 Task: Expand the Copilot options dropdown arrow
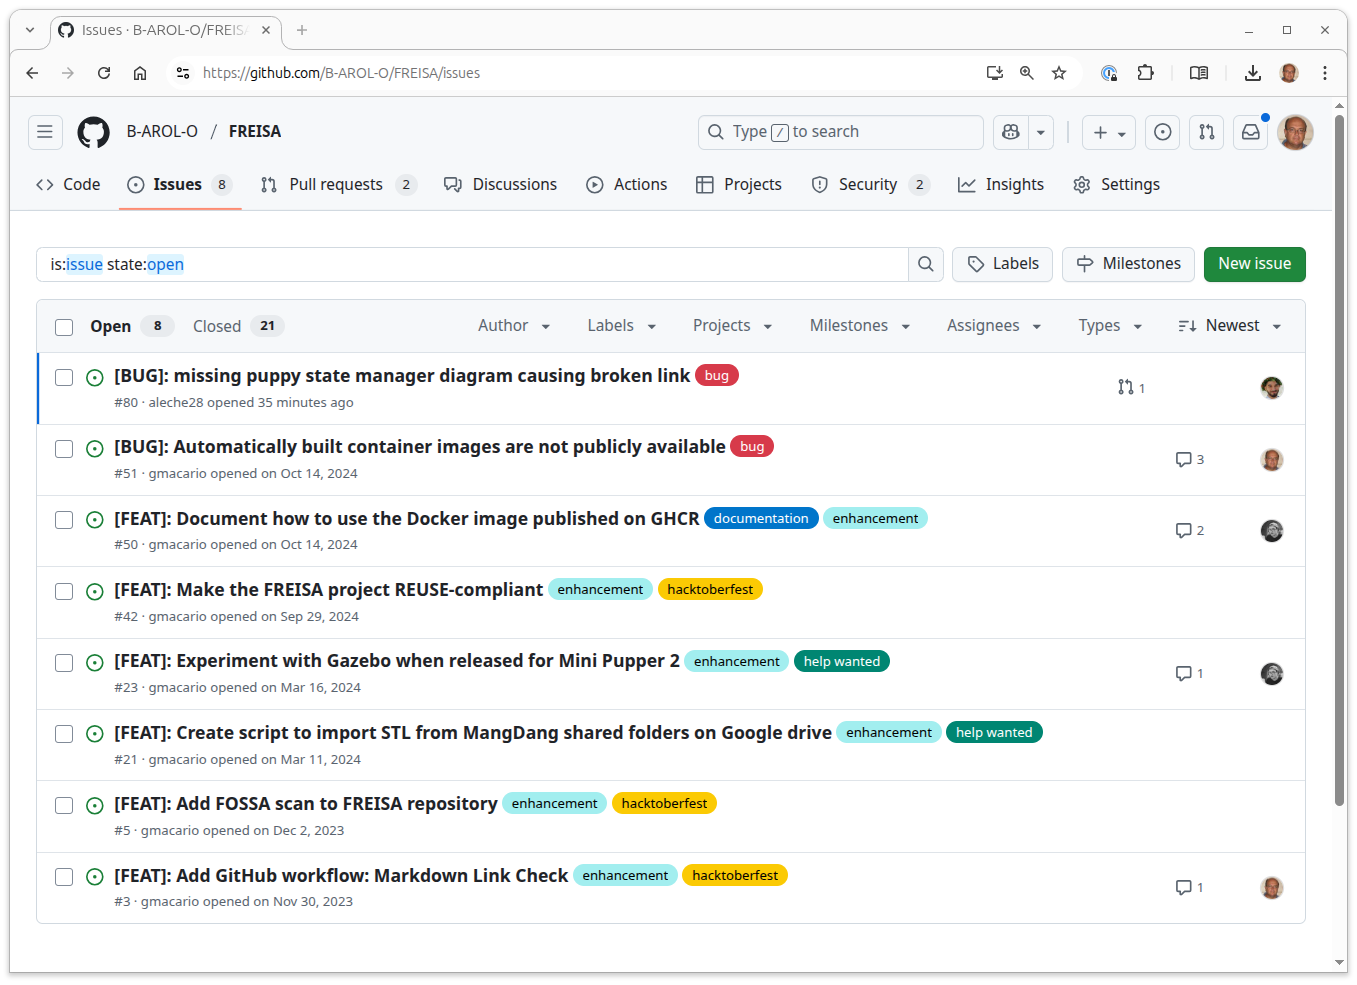tap(1041, 132)
